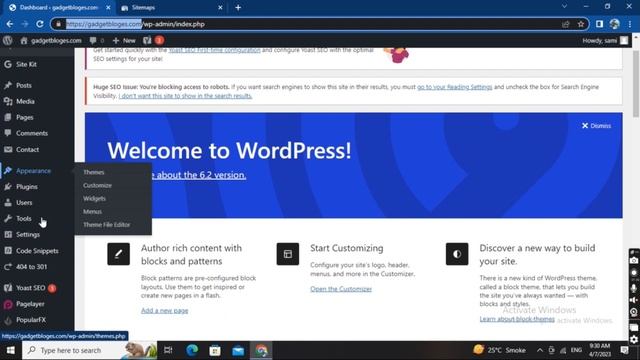Click Open the Customizer link
This screenshot has height=360, width=640.
coord(341,289)
